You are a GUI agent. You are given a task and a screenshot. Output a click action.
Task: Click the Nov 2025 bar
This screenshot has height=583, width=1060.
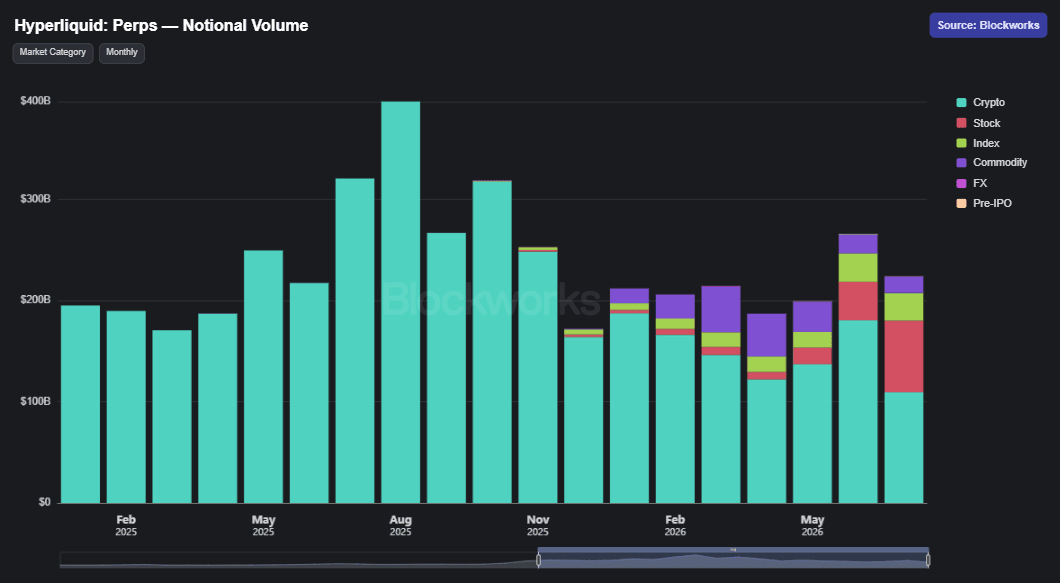(538, 375)
